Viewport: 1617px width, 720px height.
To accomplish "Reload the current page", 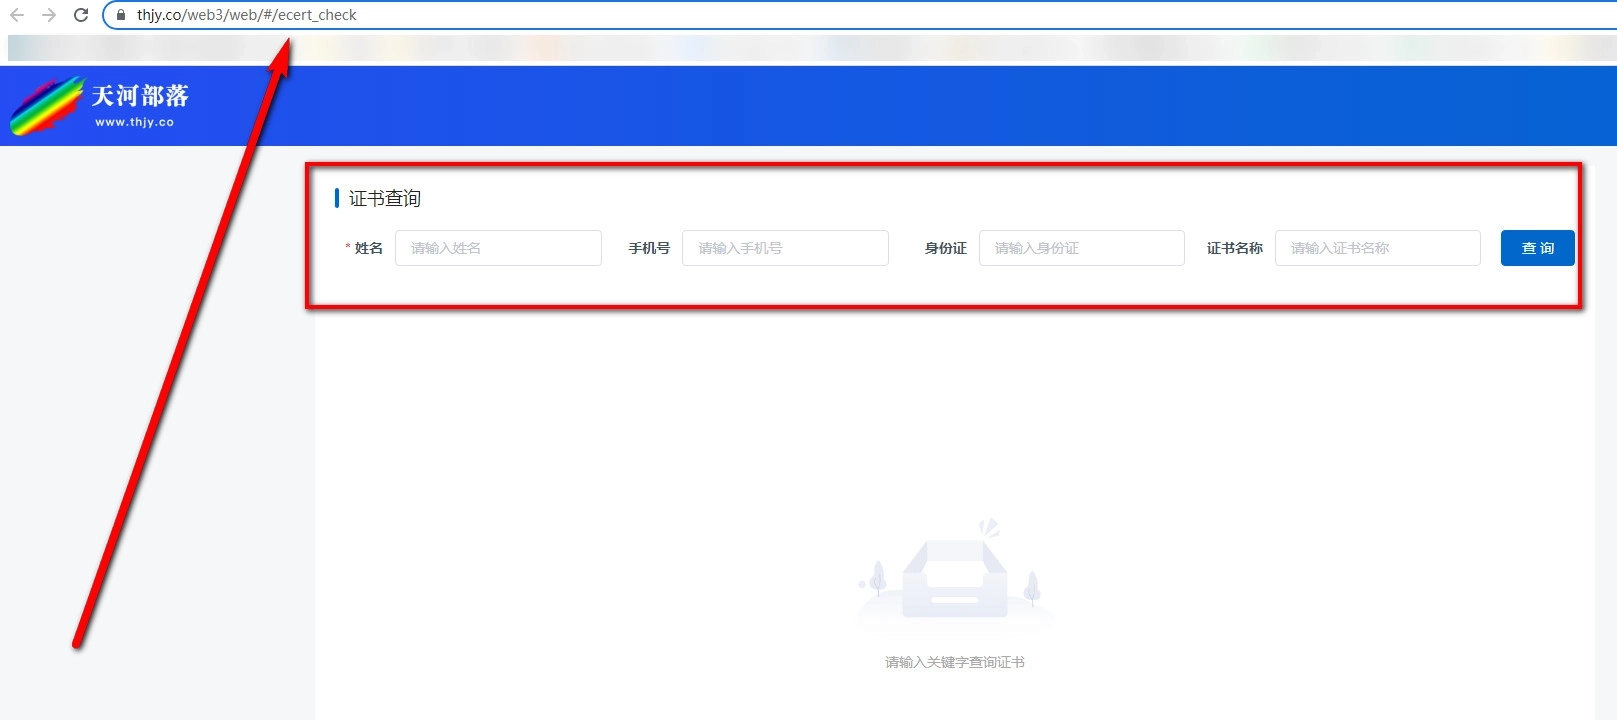I will [x=81, y=15].
